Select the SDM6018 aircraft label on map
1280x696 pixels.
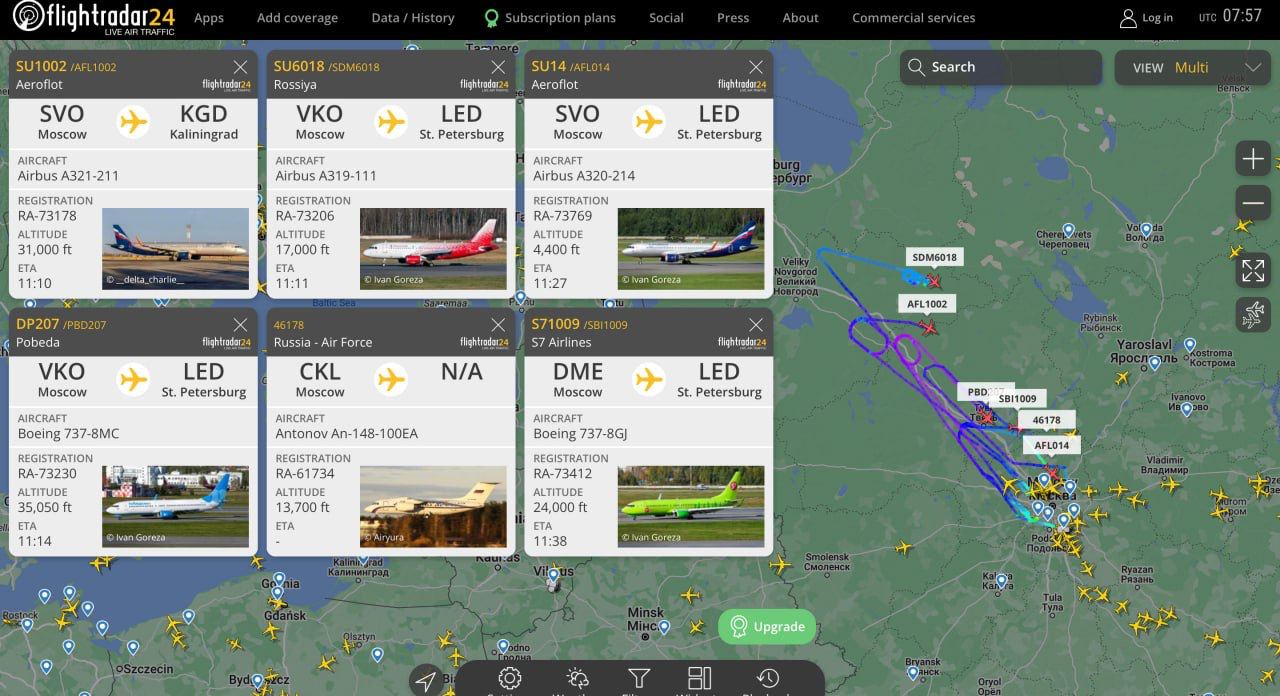[934, 257]
